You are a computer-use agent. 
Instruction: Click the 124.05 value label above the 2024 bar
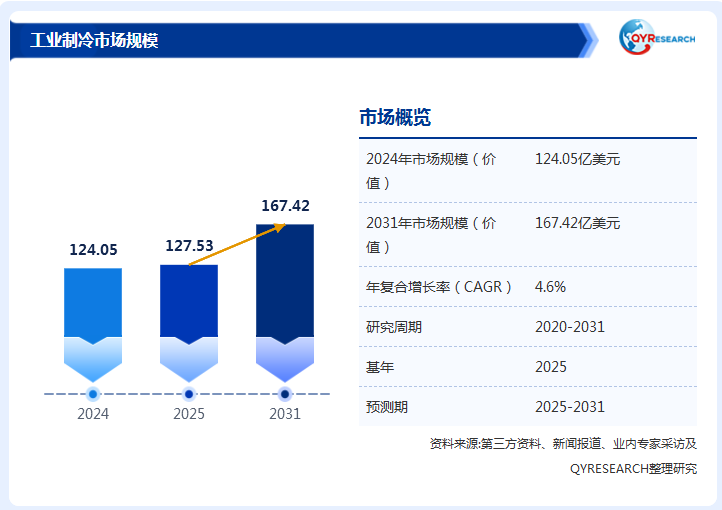tap(93, 249)
